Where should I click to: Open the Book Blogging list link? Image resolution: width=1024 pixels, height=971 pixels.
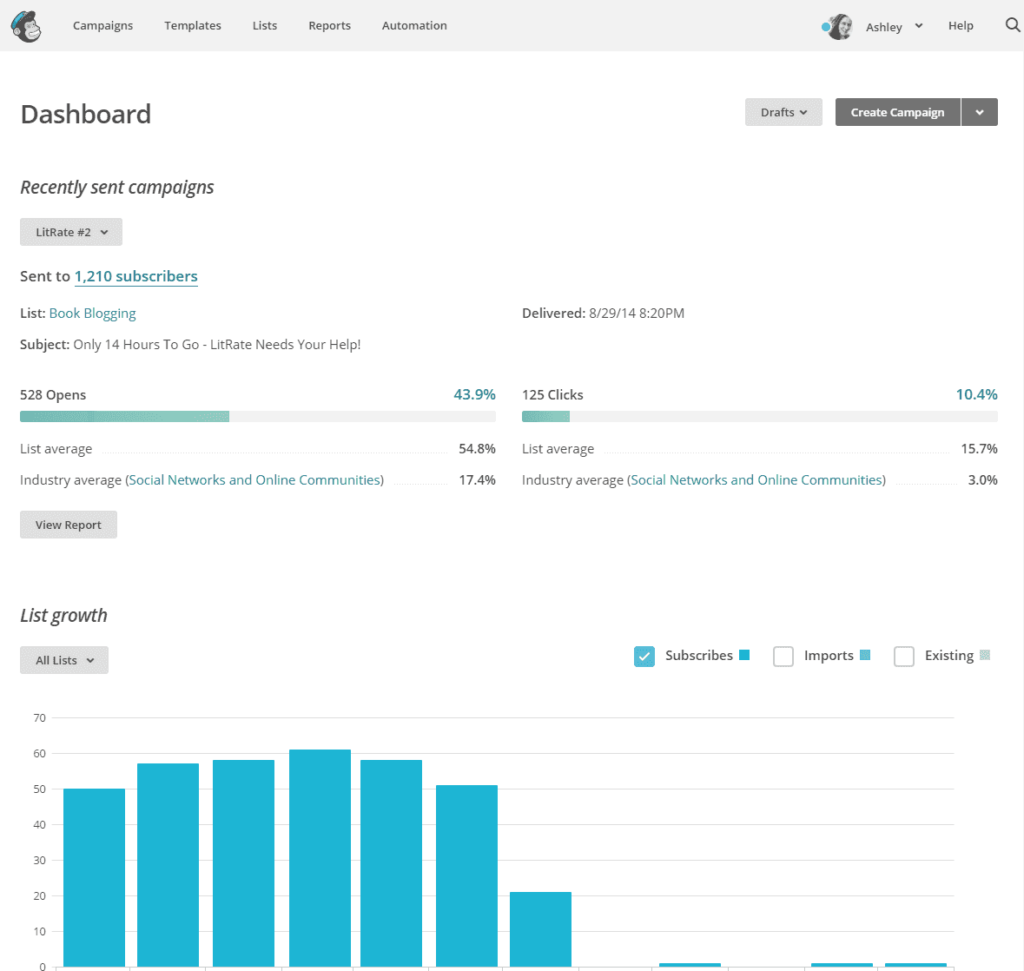point(93,313)
